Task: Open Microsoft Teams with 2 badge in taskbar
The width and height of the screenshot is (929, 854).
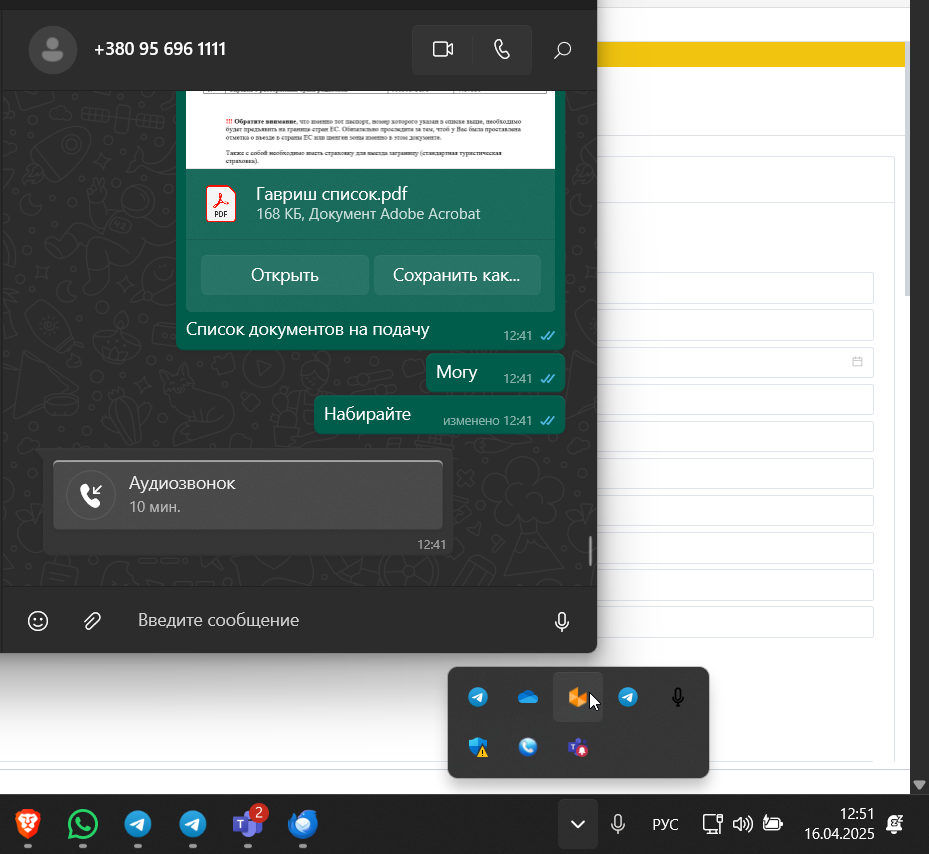Action: (x=248, y=823)
